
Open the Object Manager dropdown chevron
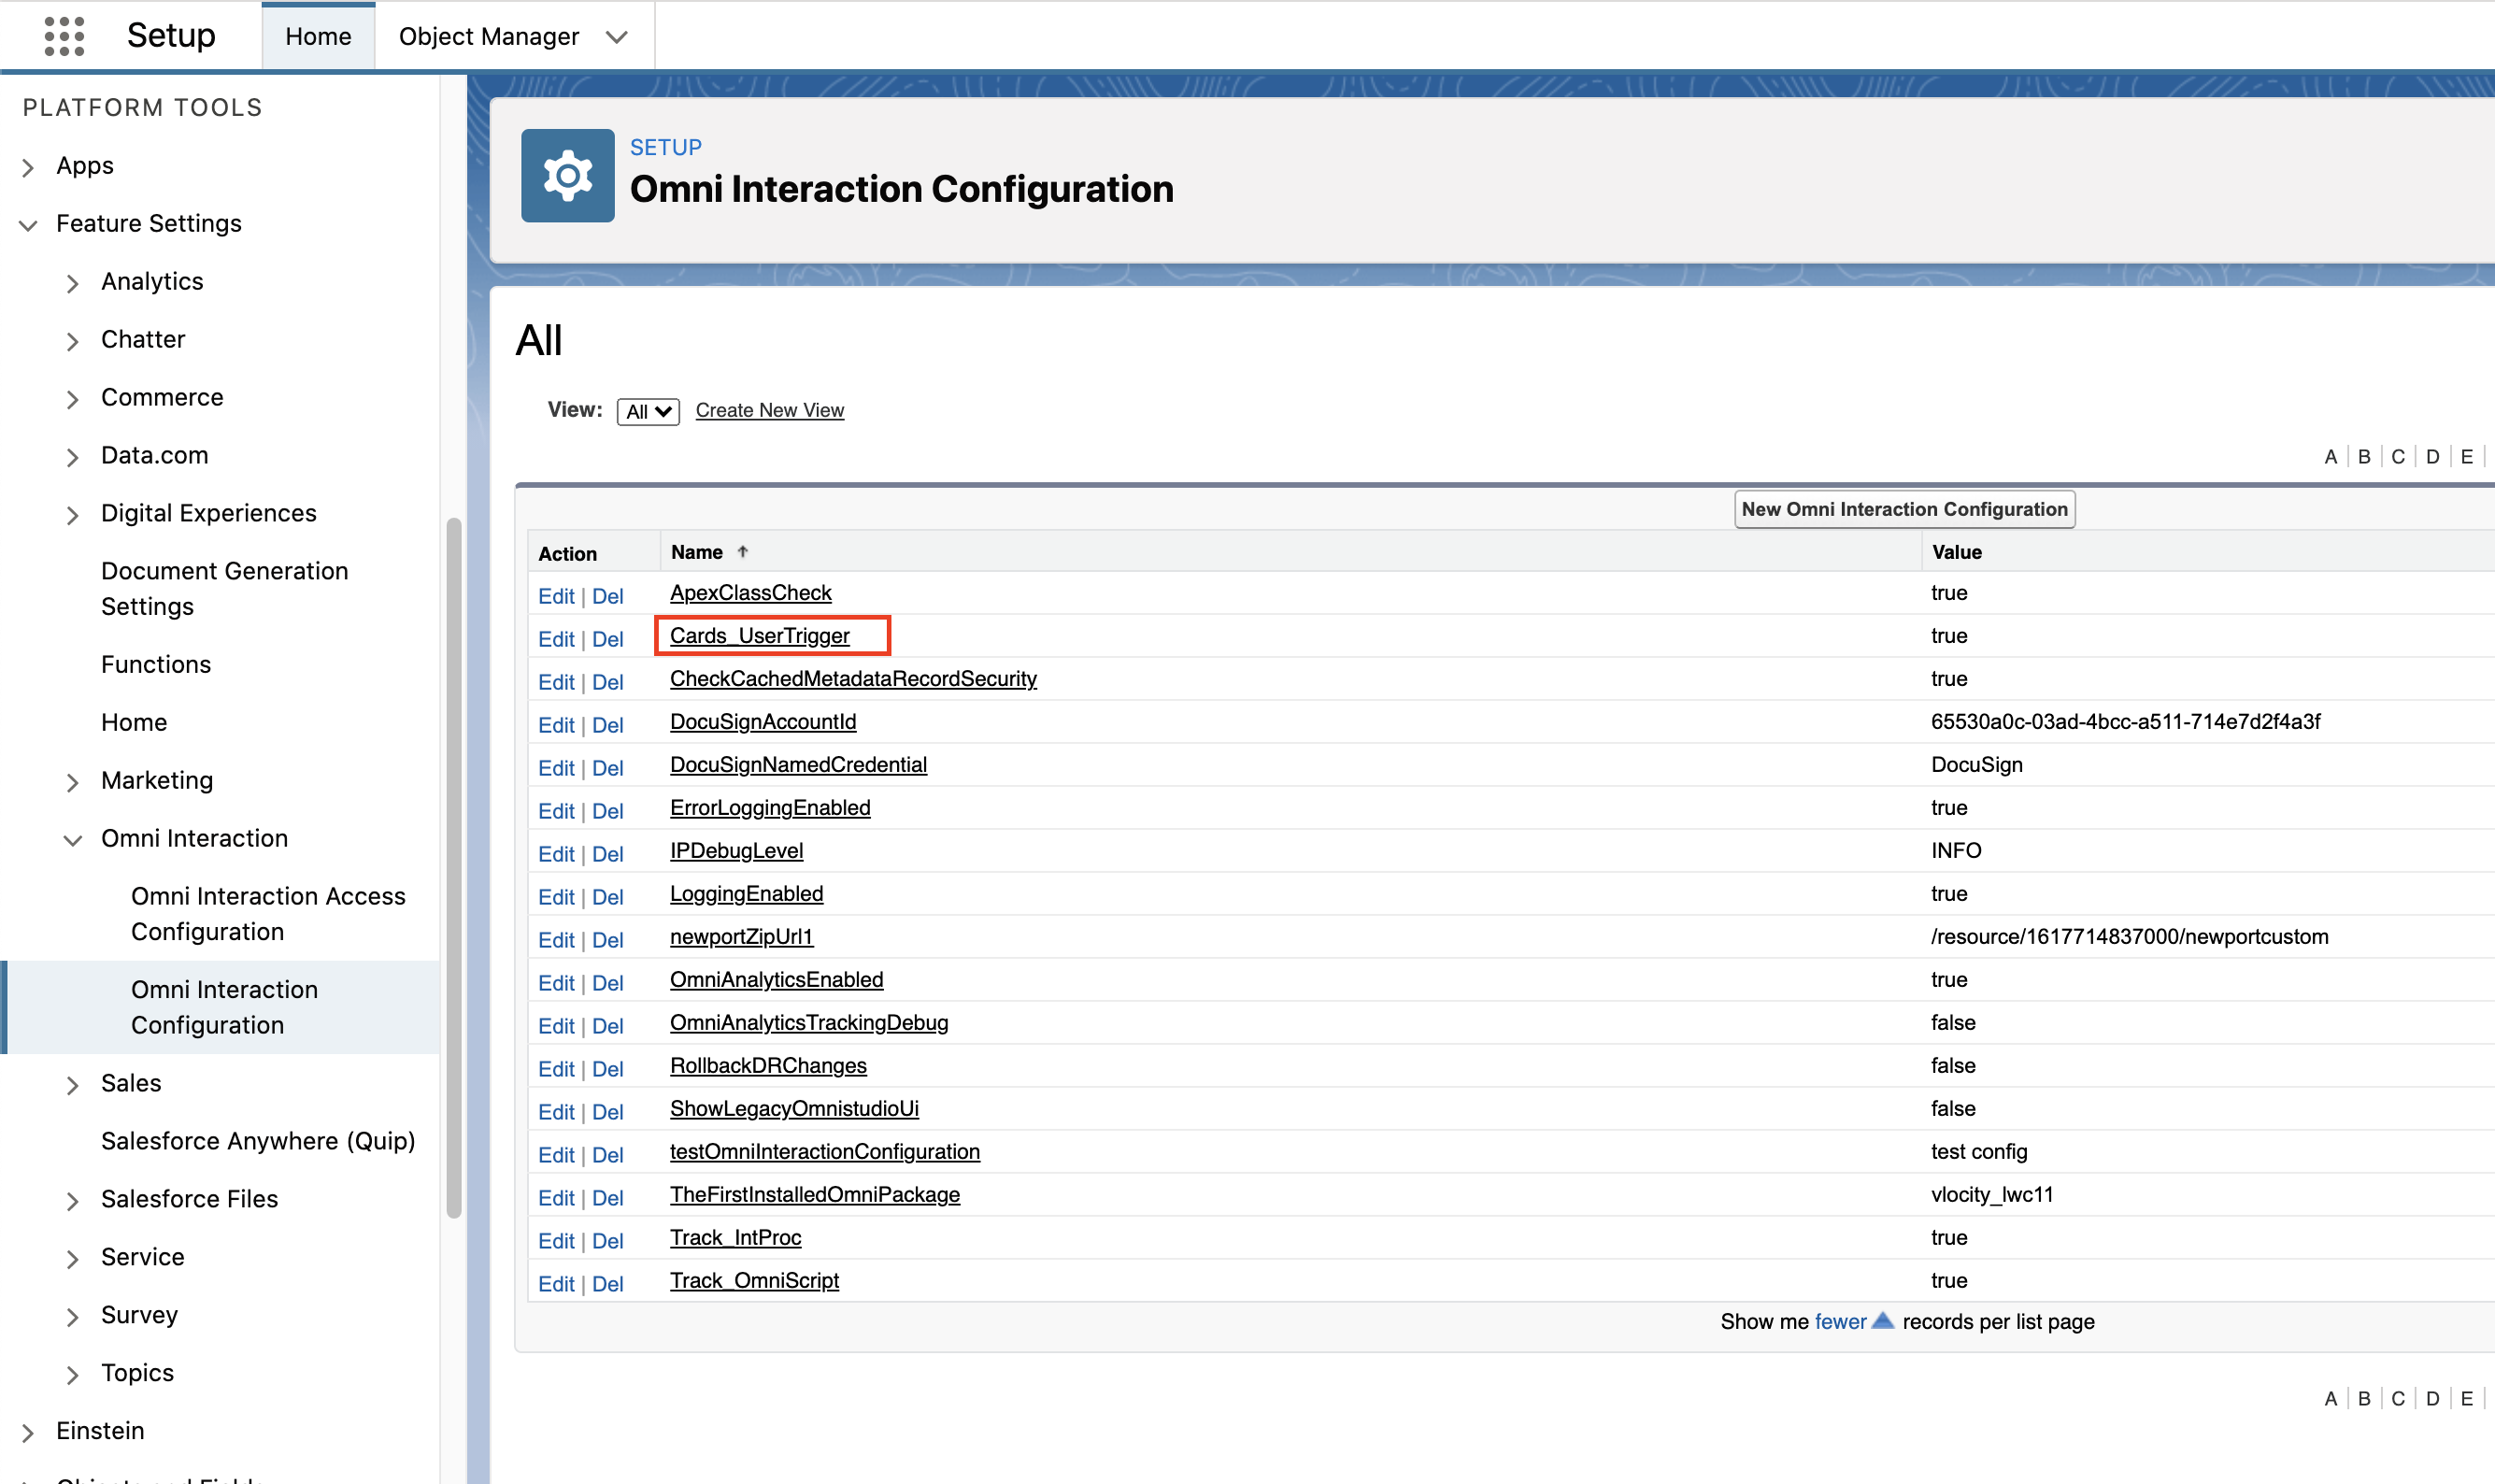pos(617,37)
